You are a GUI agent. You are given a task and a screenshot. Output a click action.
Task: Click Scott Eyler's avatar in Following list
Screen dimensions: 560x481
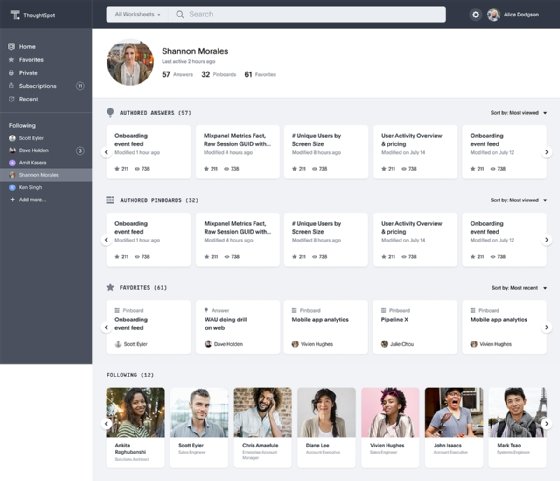click(x=12, y=138)
